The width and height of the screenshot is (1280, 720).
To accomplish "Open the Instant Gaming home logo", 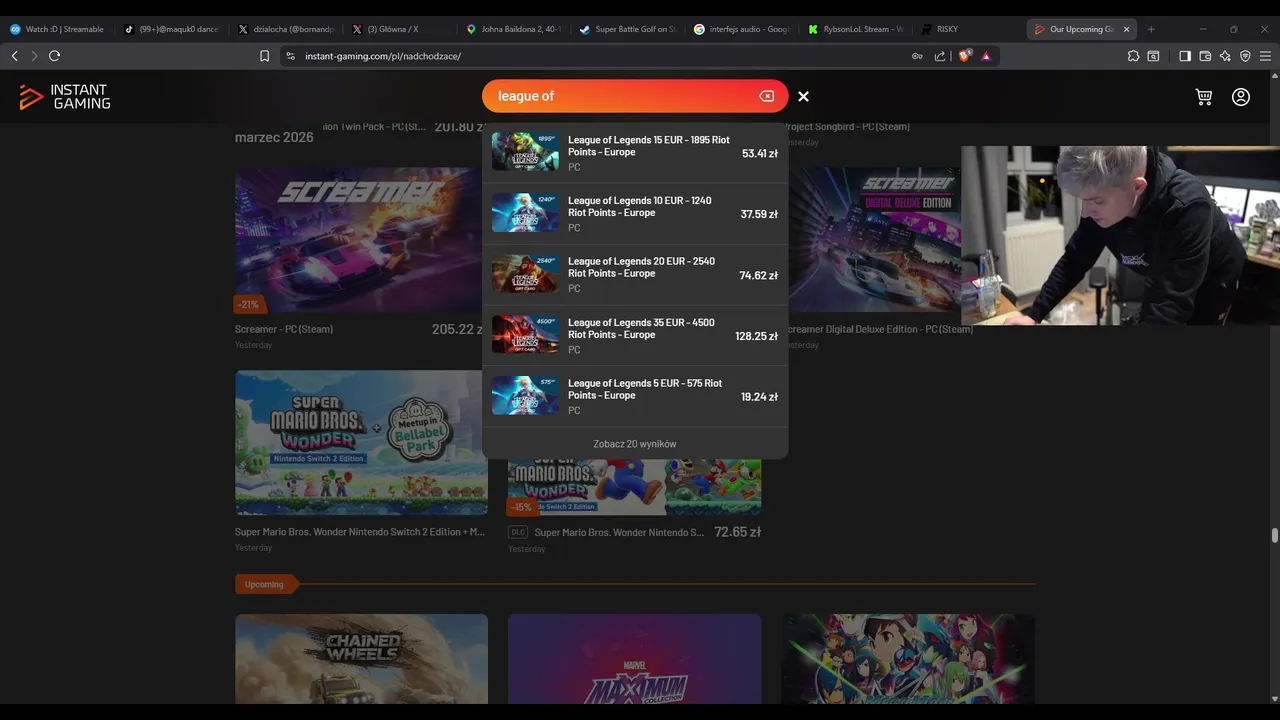I will pos(65,97).
